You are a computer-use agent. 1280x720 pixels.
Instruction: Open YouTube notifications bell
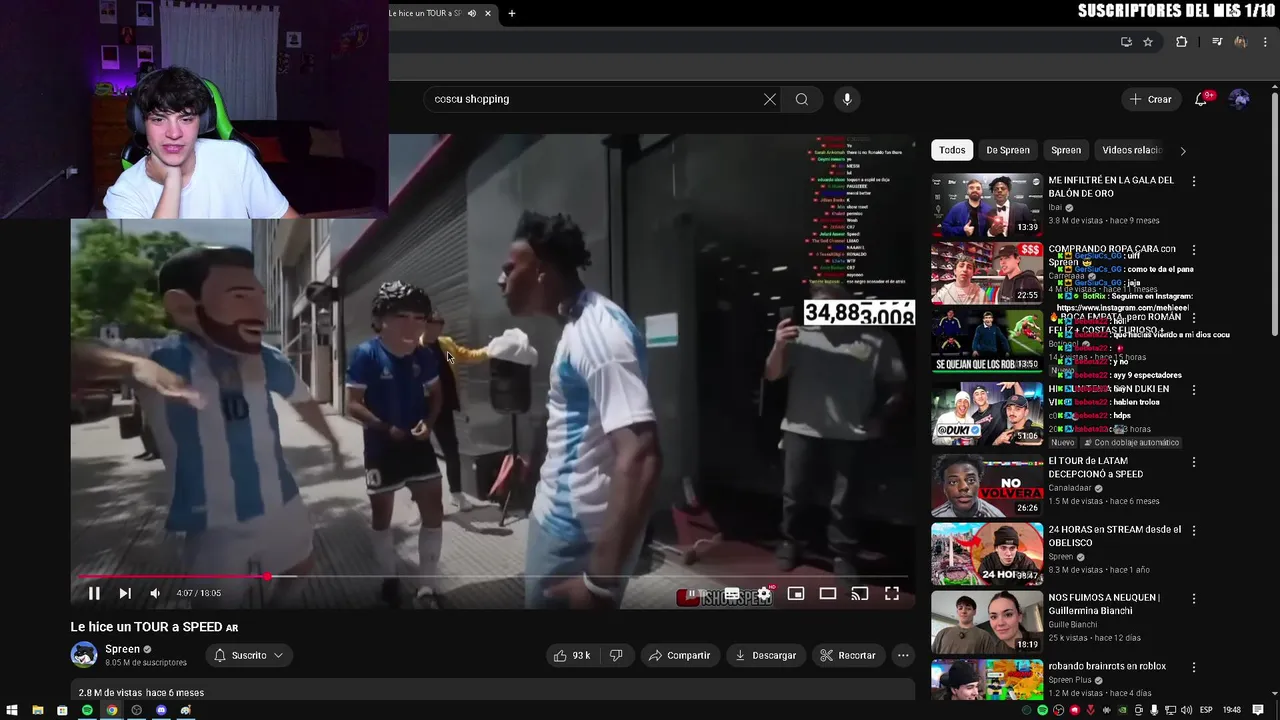coord(1201,99)
